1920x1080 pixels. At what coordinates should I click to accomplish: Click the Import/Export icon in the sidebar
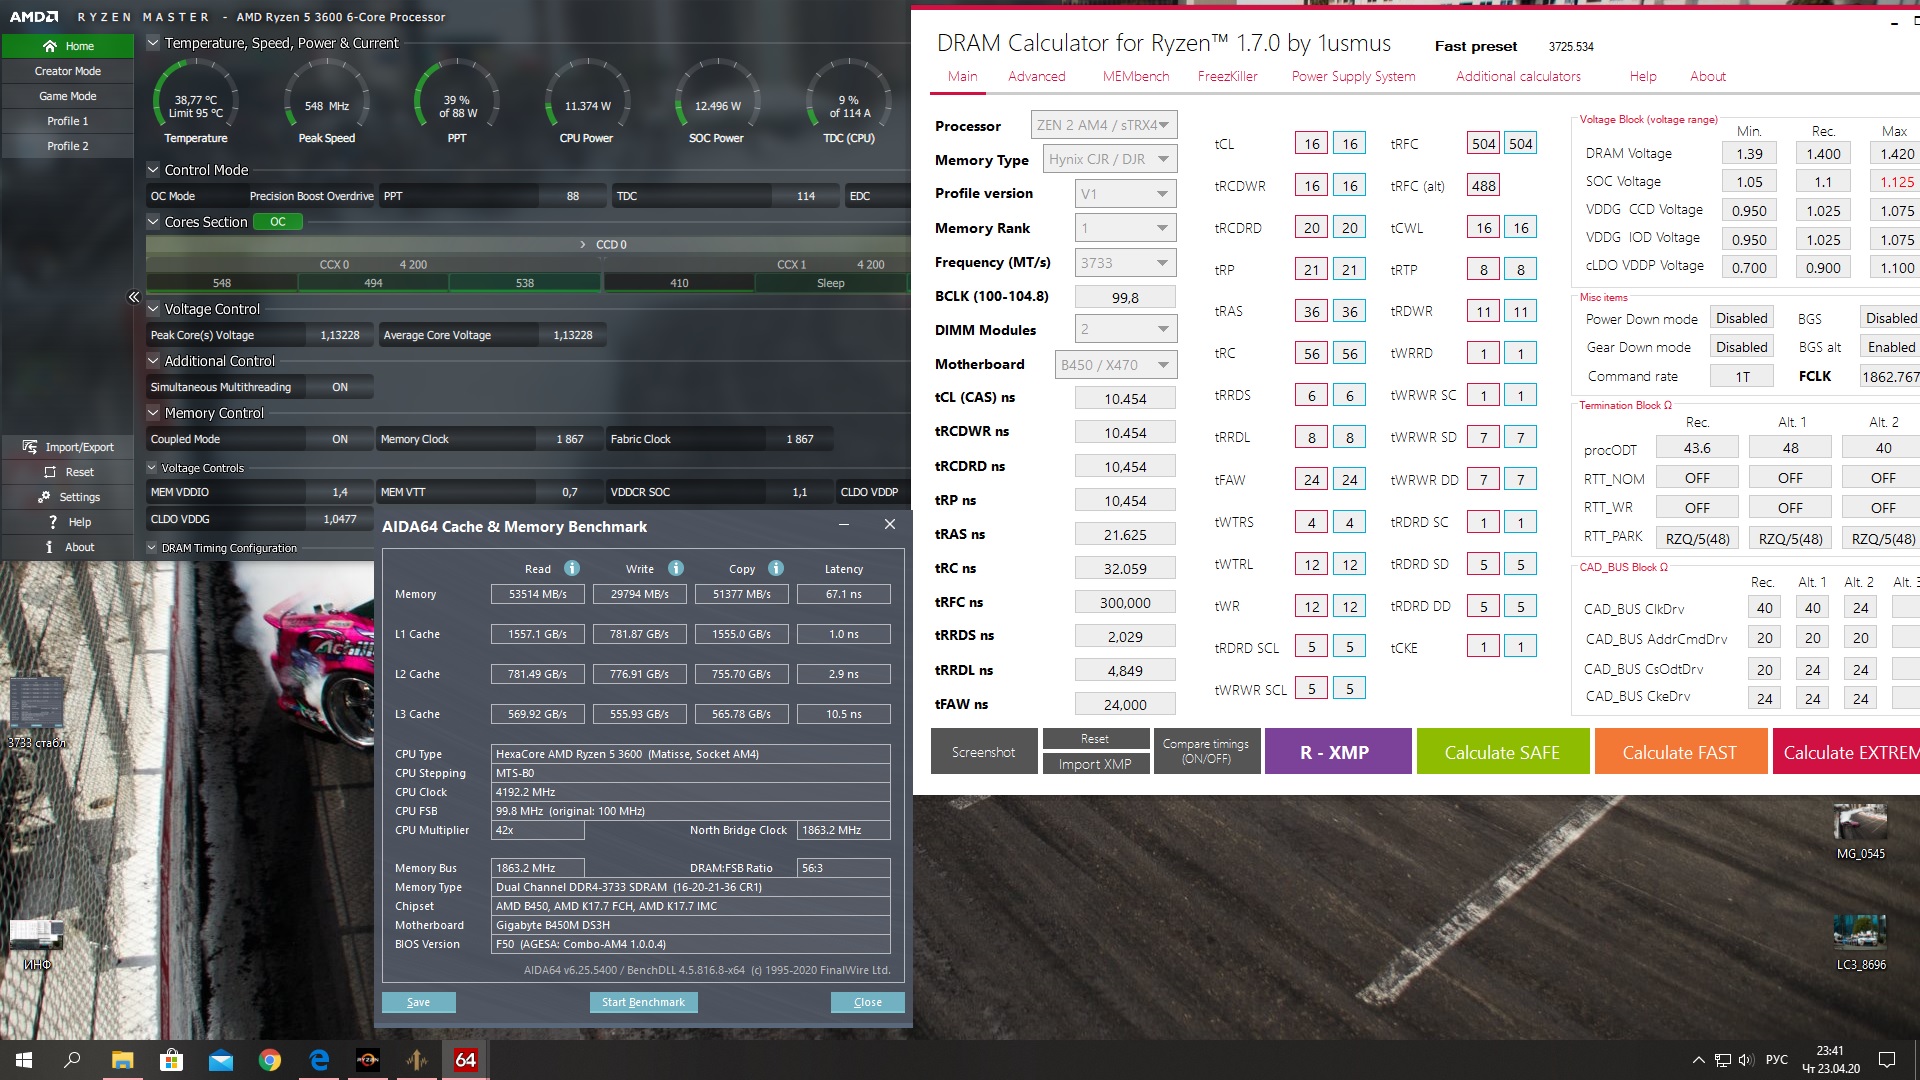[x=30, y=447]
